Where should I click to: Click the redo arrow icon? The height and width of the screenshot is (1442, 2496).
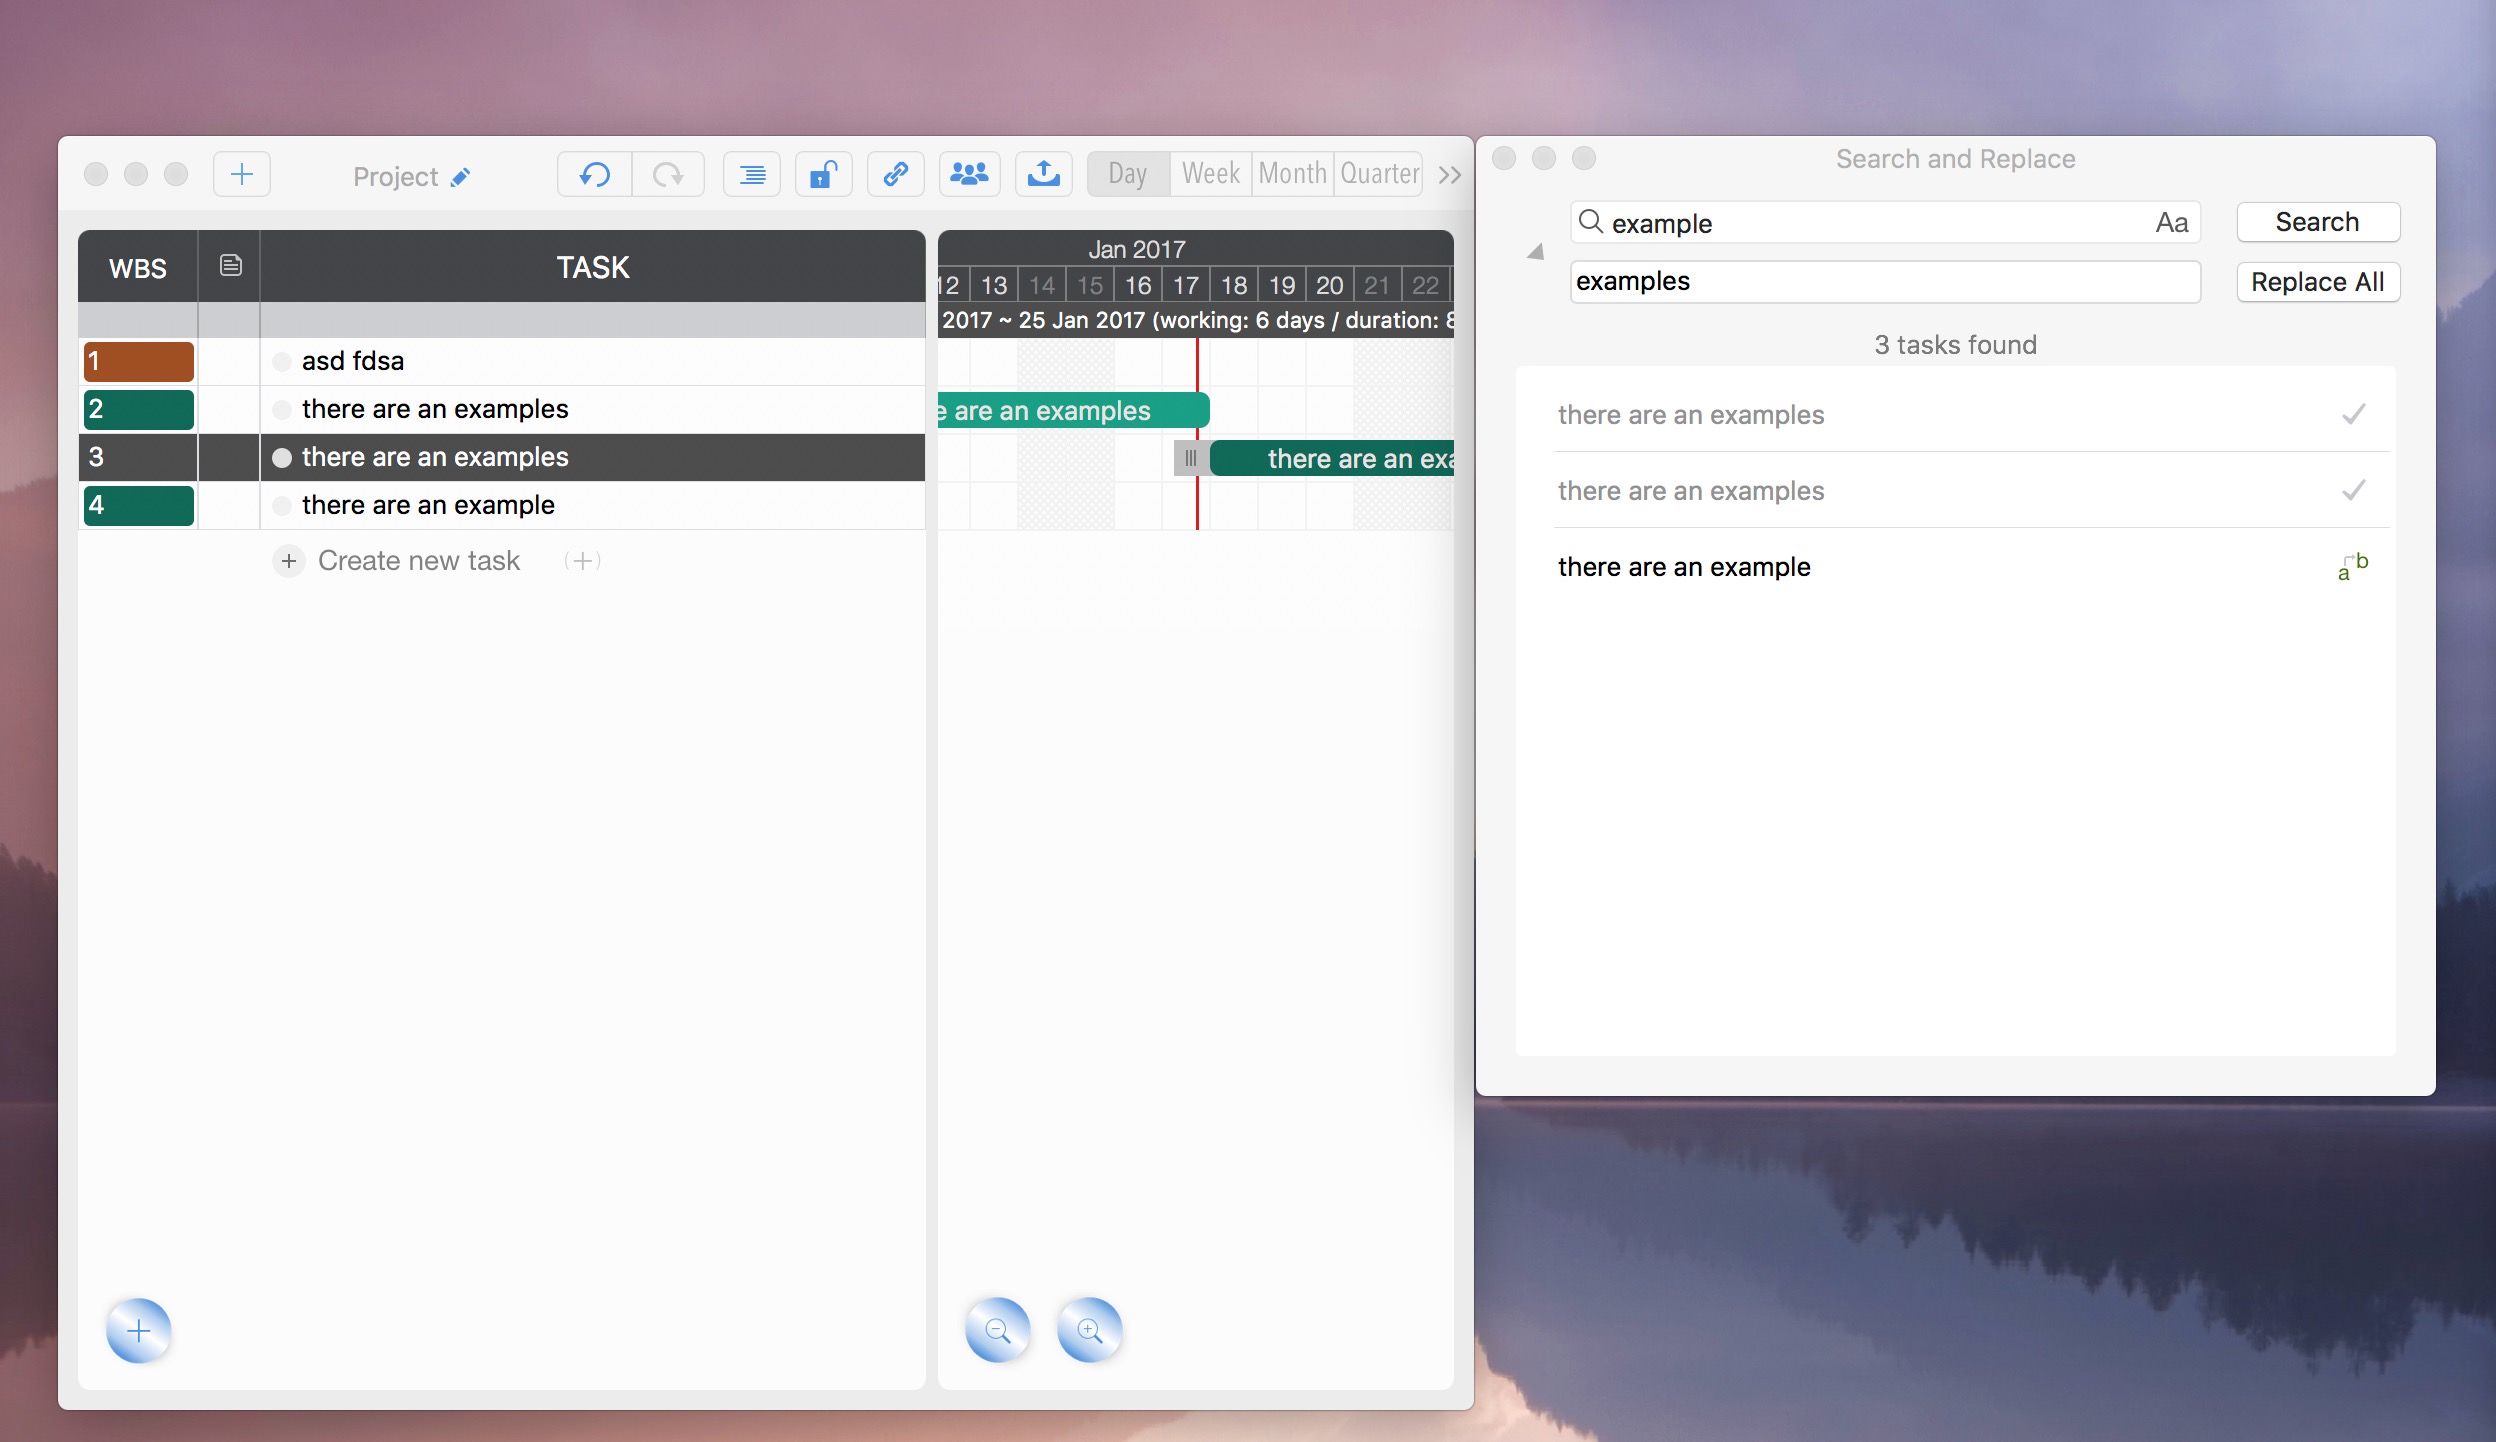[x=667, y=175]
